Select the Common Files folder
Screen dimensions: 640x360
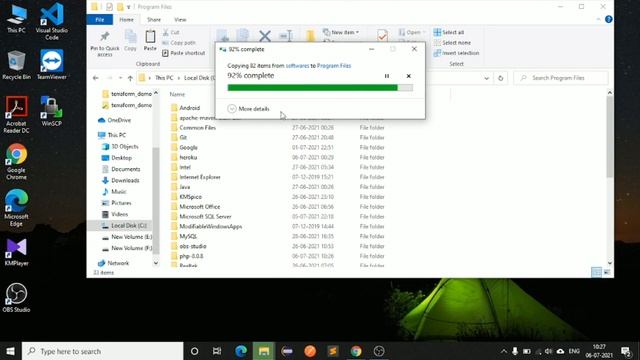(198, 128)
